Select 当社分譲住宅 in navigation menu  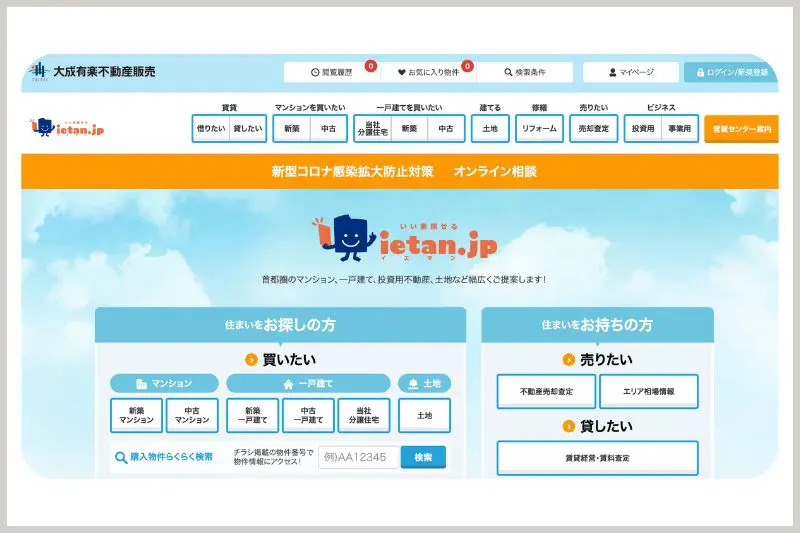(372, 129)
